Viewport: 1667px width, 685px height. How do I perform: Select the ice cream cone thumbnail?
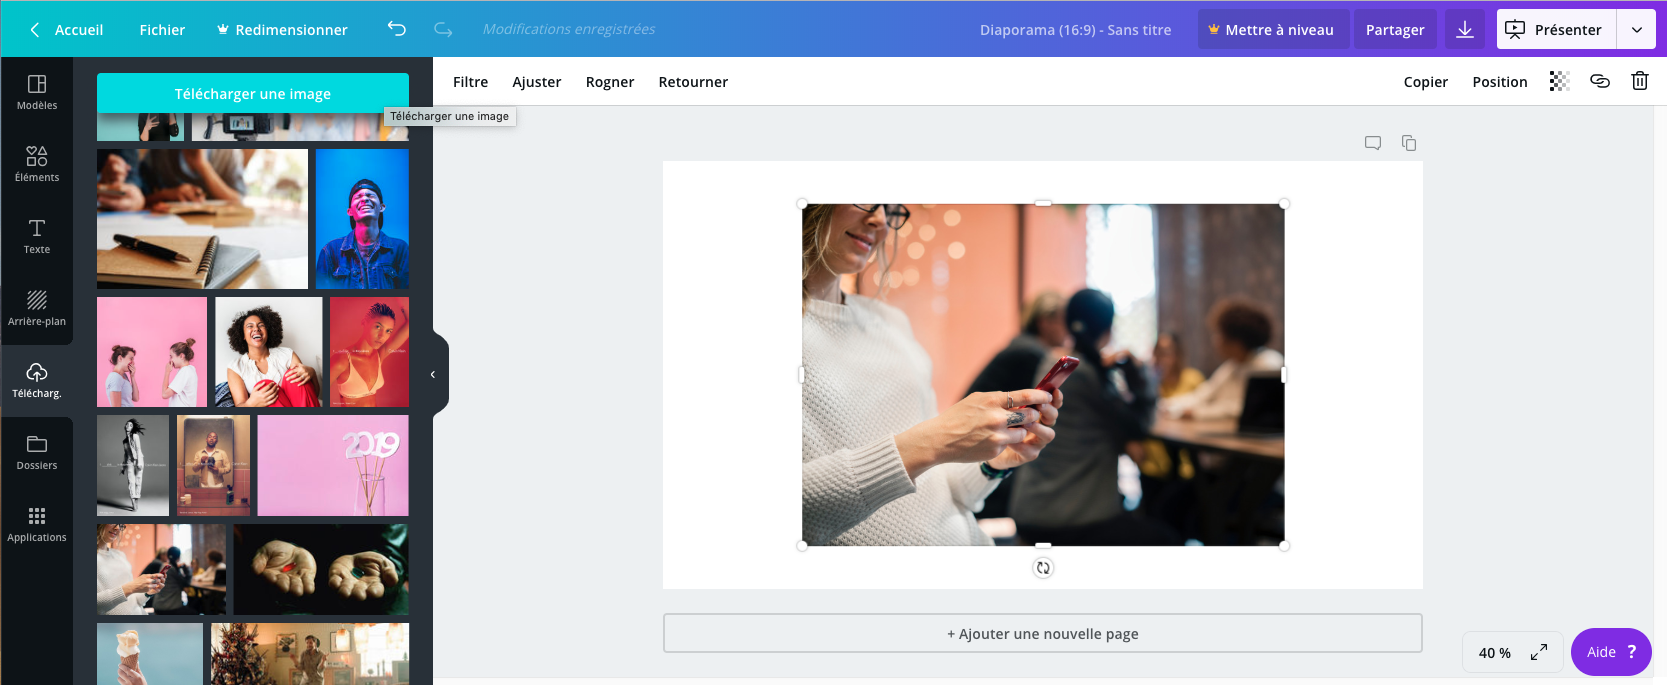pos(150,654)
